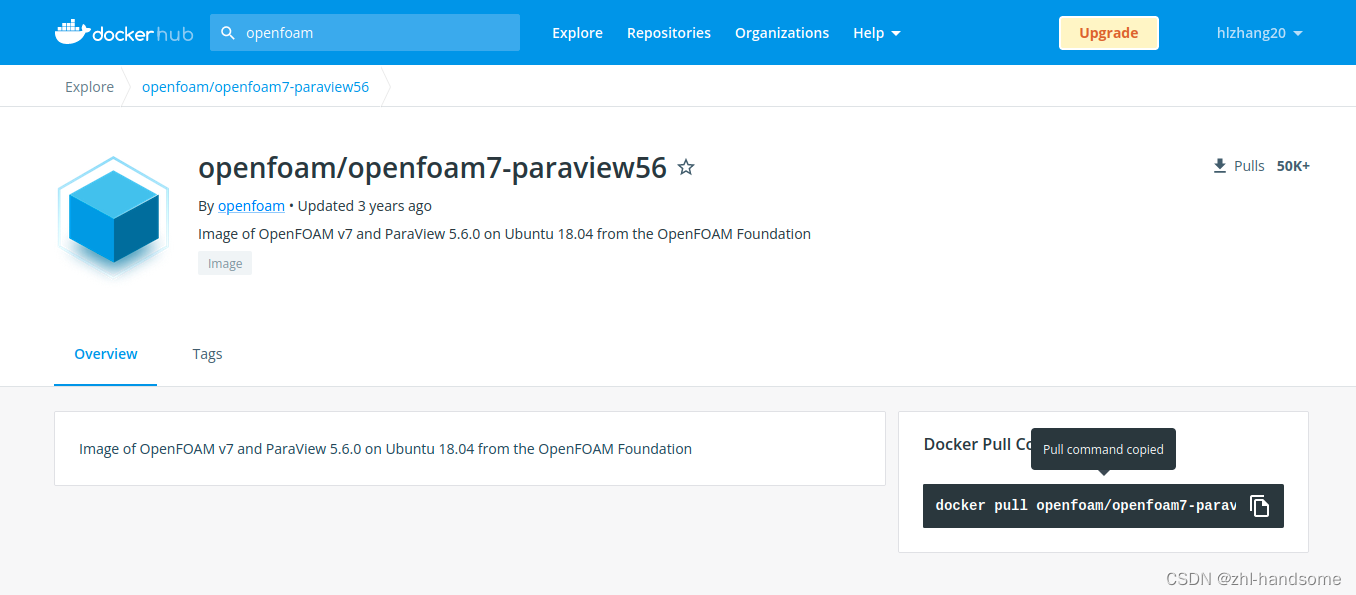Click the Docker Hub whale logo
Image resolution: width=1356 pixels, height=595 pixels.
(70, 30)
